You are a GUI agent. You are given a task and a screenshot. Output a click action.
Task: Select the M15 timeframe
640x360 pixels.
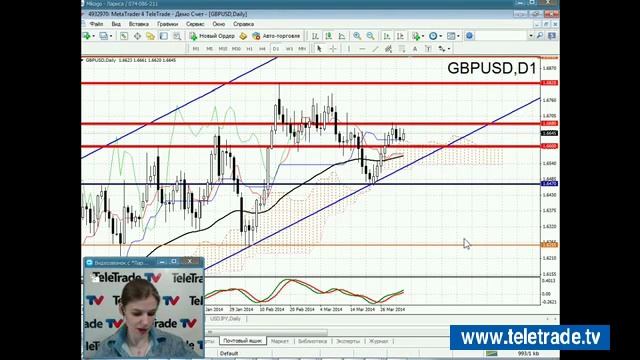pos(223,49)
